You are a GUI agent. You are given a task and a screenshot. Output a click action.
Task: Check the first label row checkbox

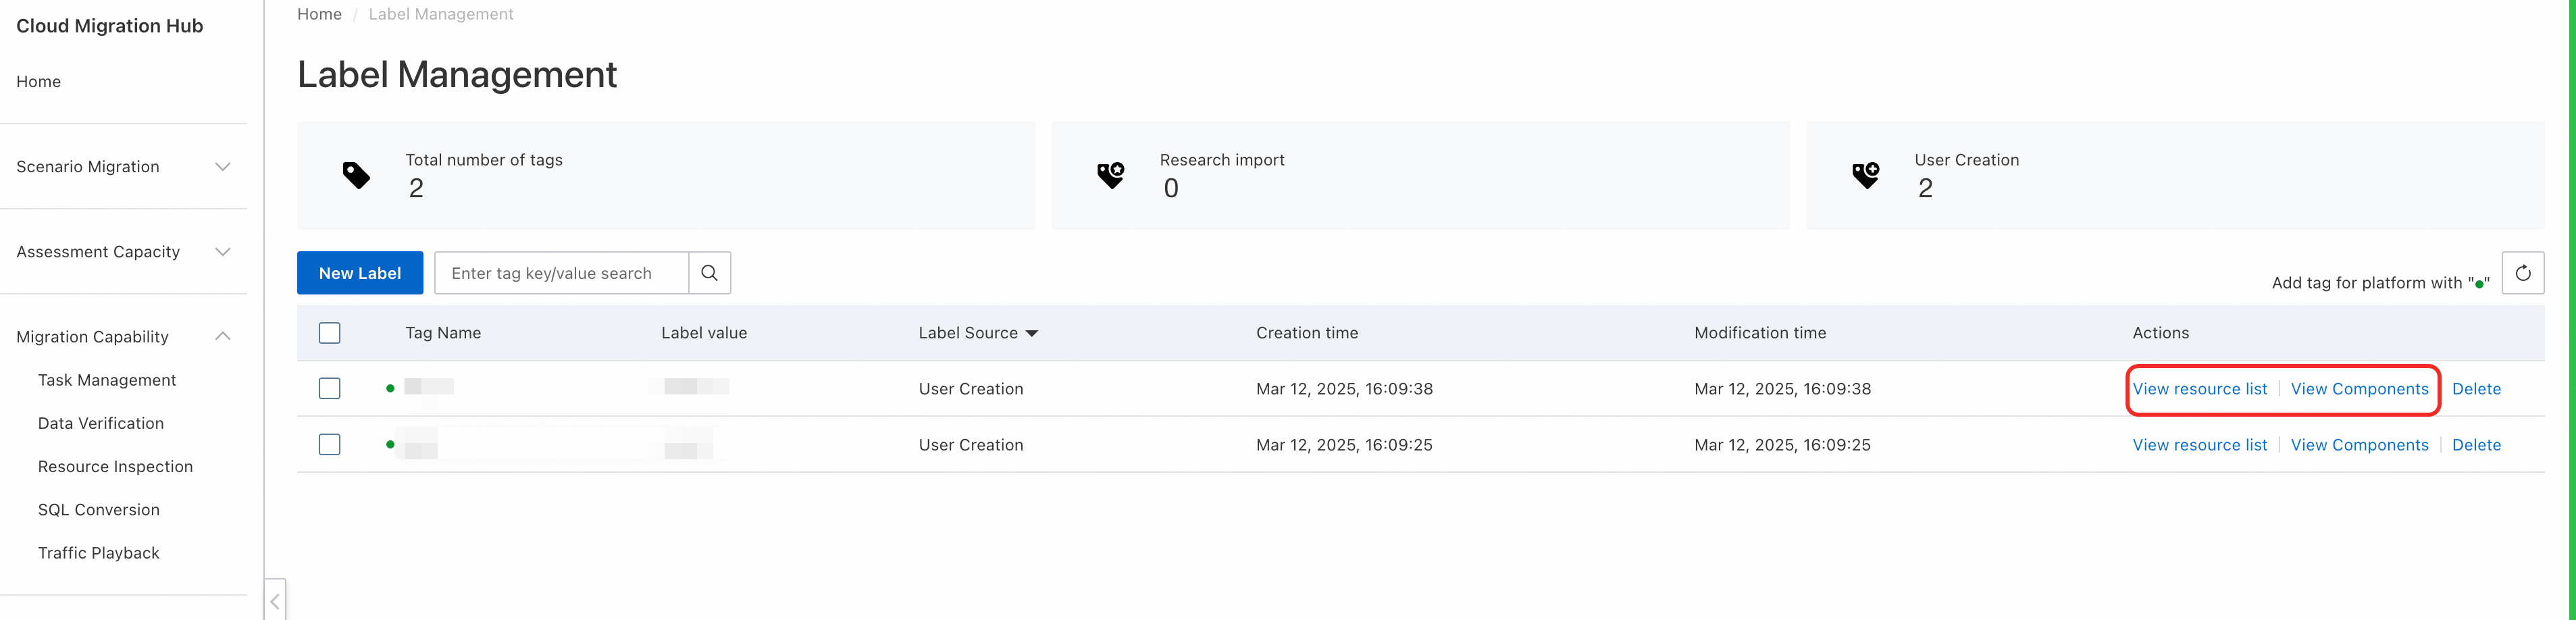tap(329, 389)
